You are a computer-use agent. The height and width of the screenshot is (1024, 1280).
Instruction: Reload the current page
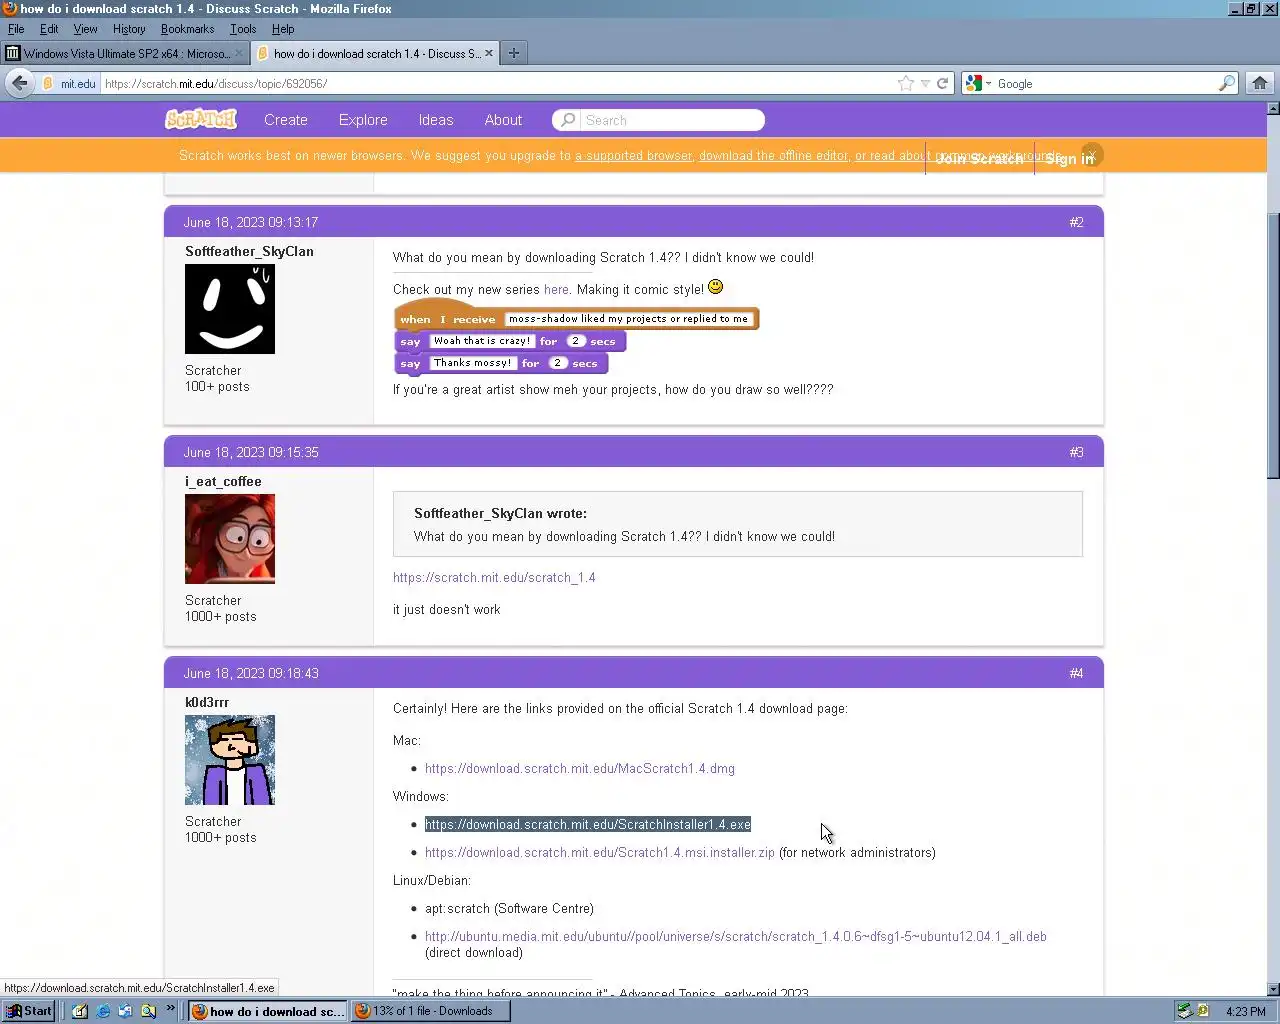coord(942,84)
